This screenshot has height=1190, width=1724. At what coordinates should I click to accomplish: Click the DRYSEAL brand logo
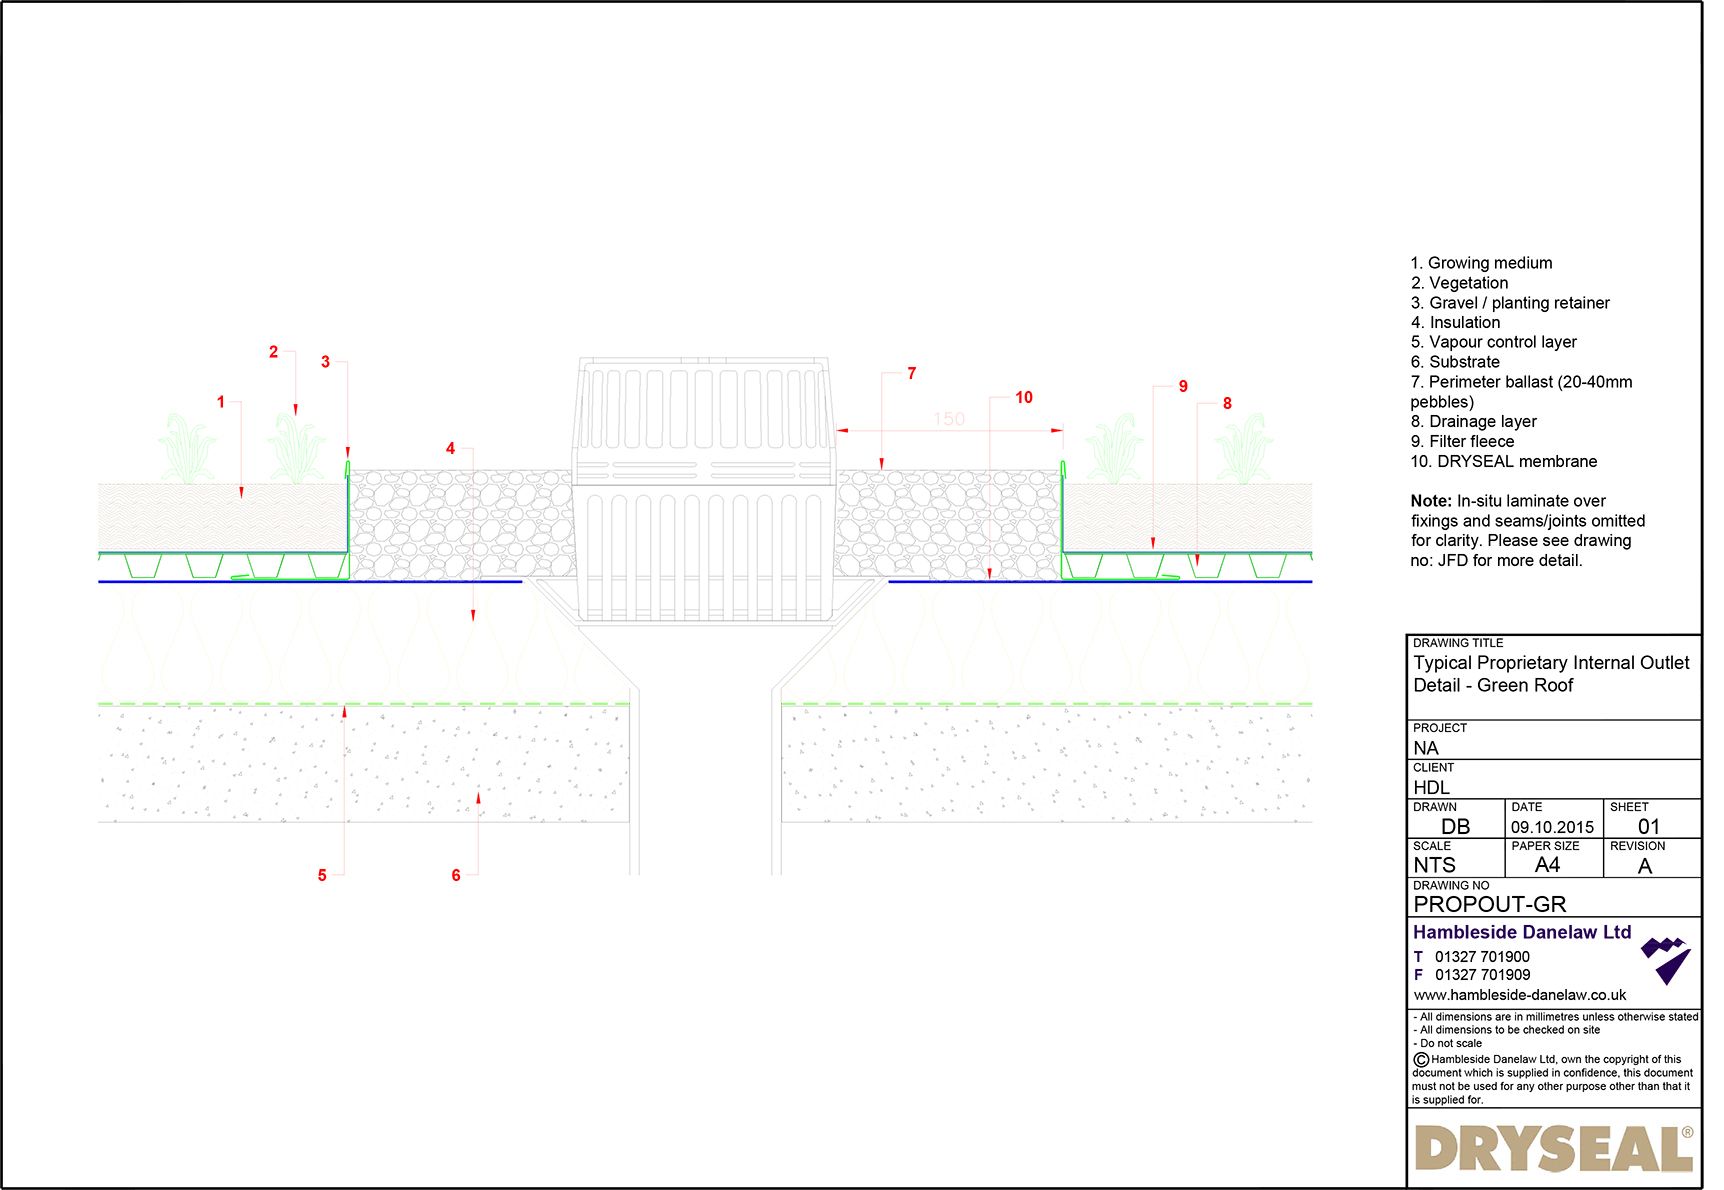click(1554, 1149)
